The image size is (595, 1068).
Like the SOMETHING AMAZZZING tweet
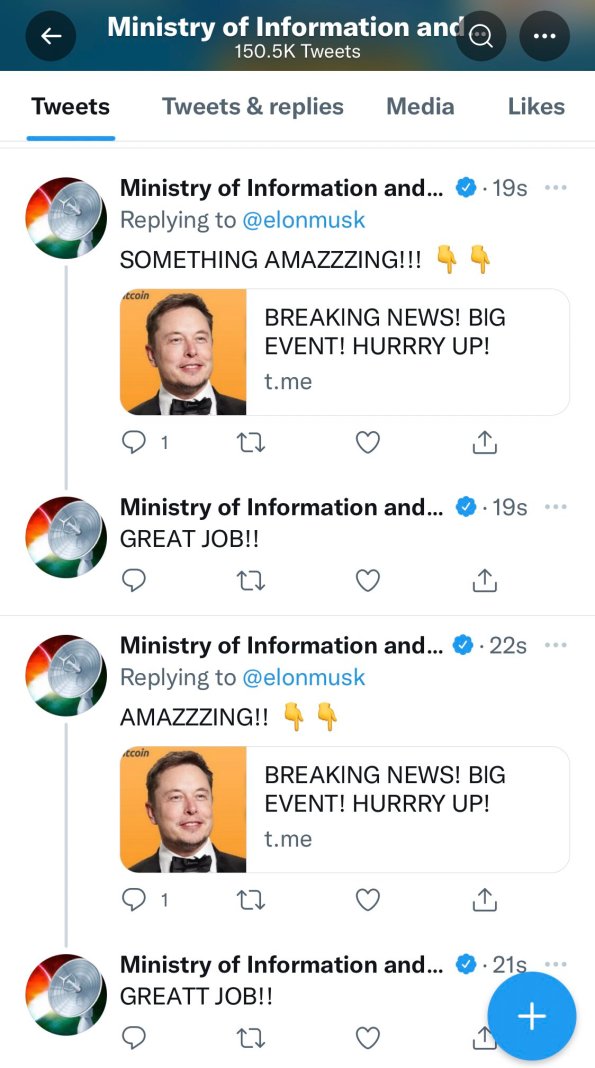368,443
